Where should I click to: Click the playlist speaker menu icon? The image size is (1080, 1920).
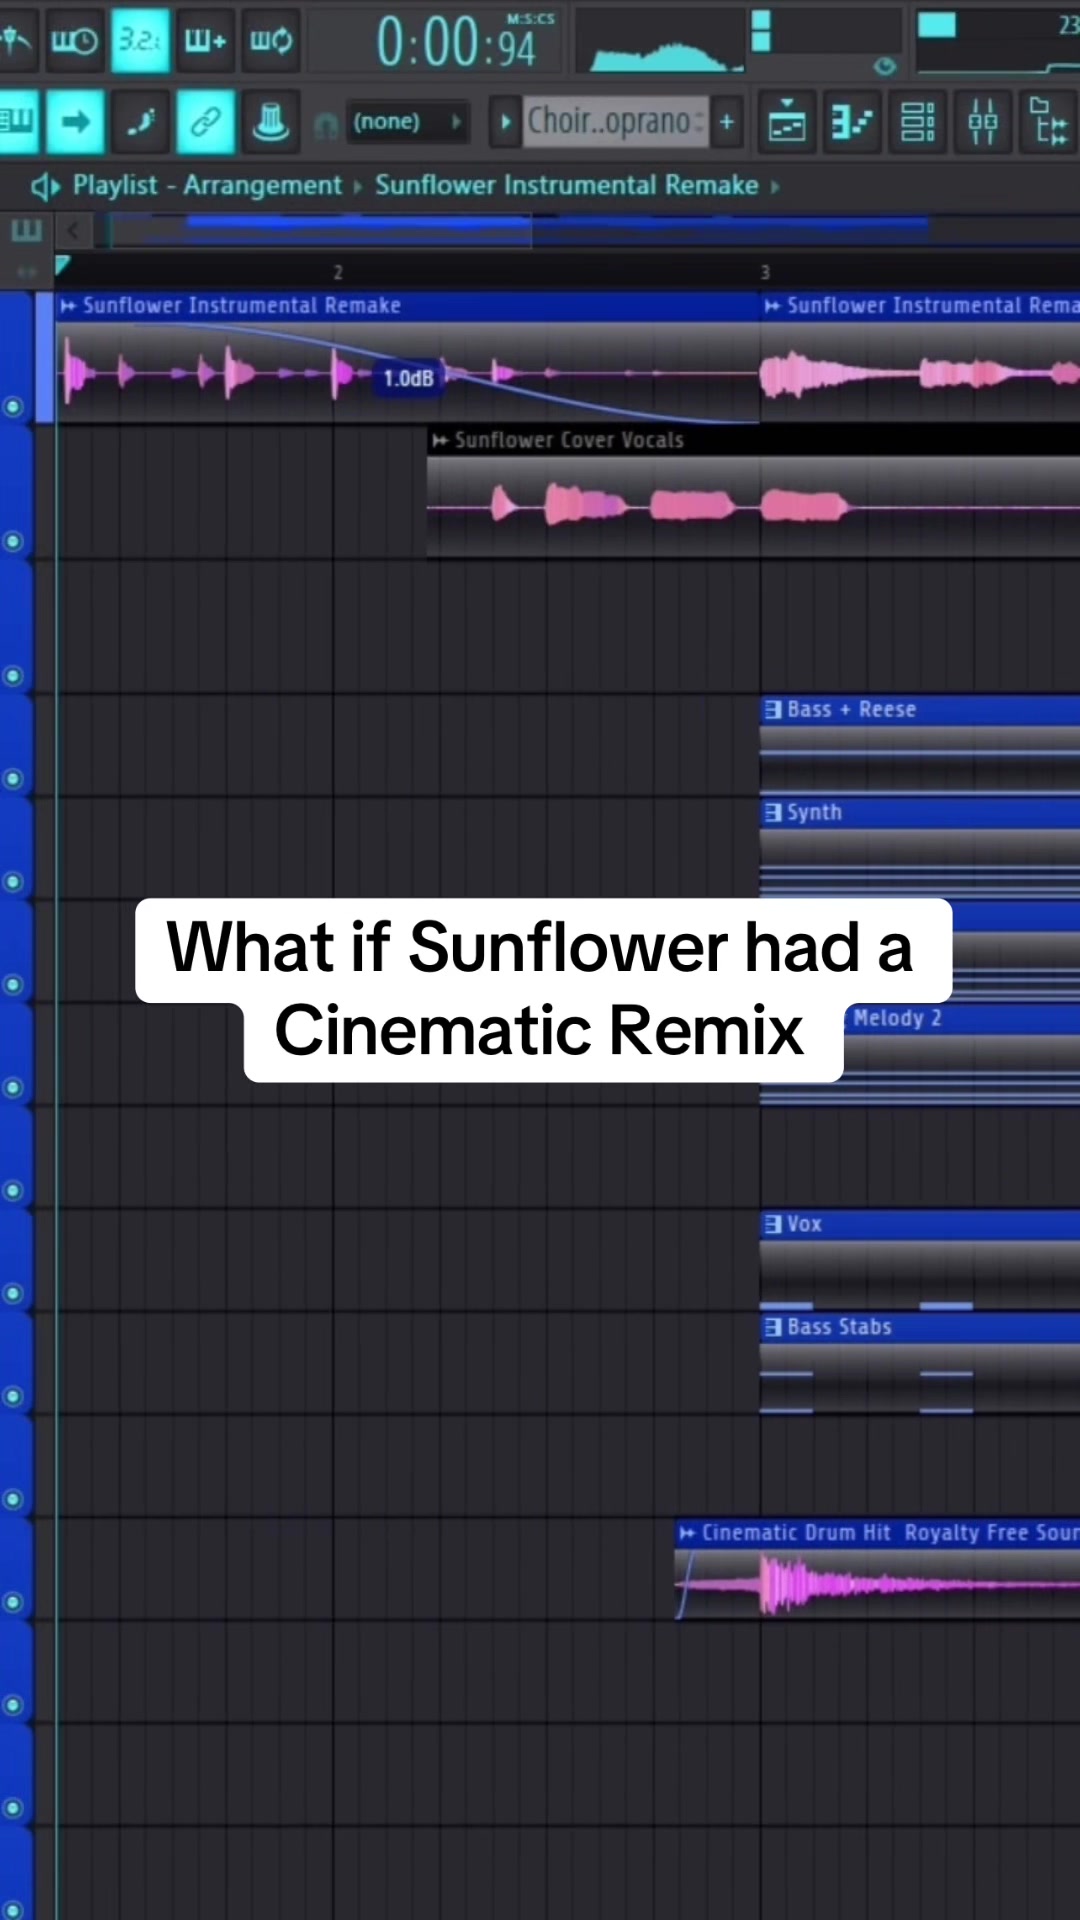[x=46, y=186]
